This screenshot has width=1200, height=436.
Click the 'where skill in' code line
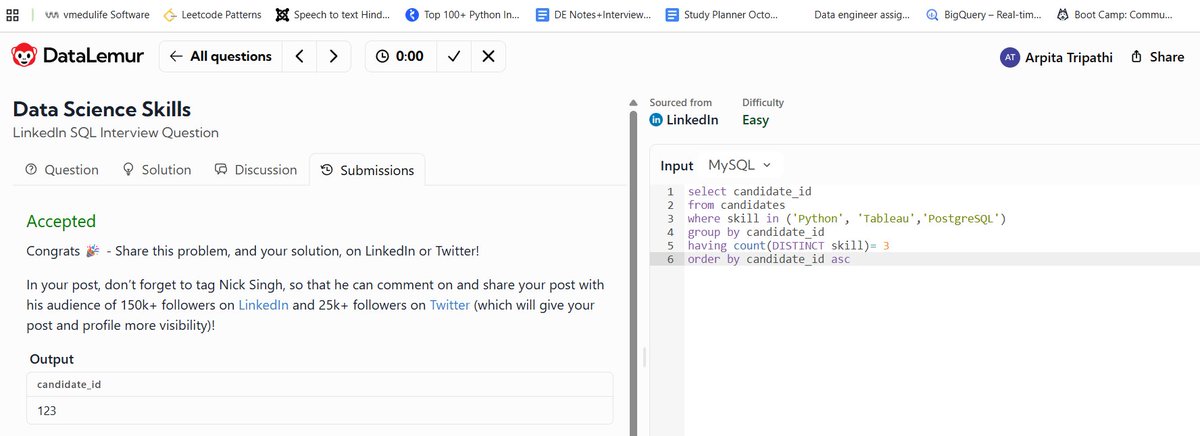tap(847, 218)
